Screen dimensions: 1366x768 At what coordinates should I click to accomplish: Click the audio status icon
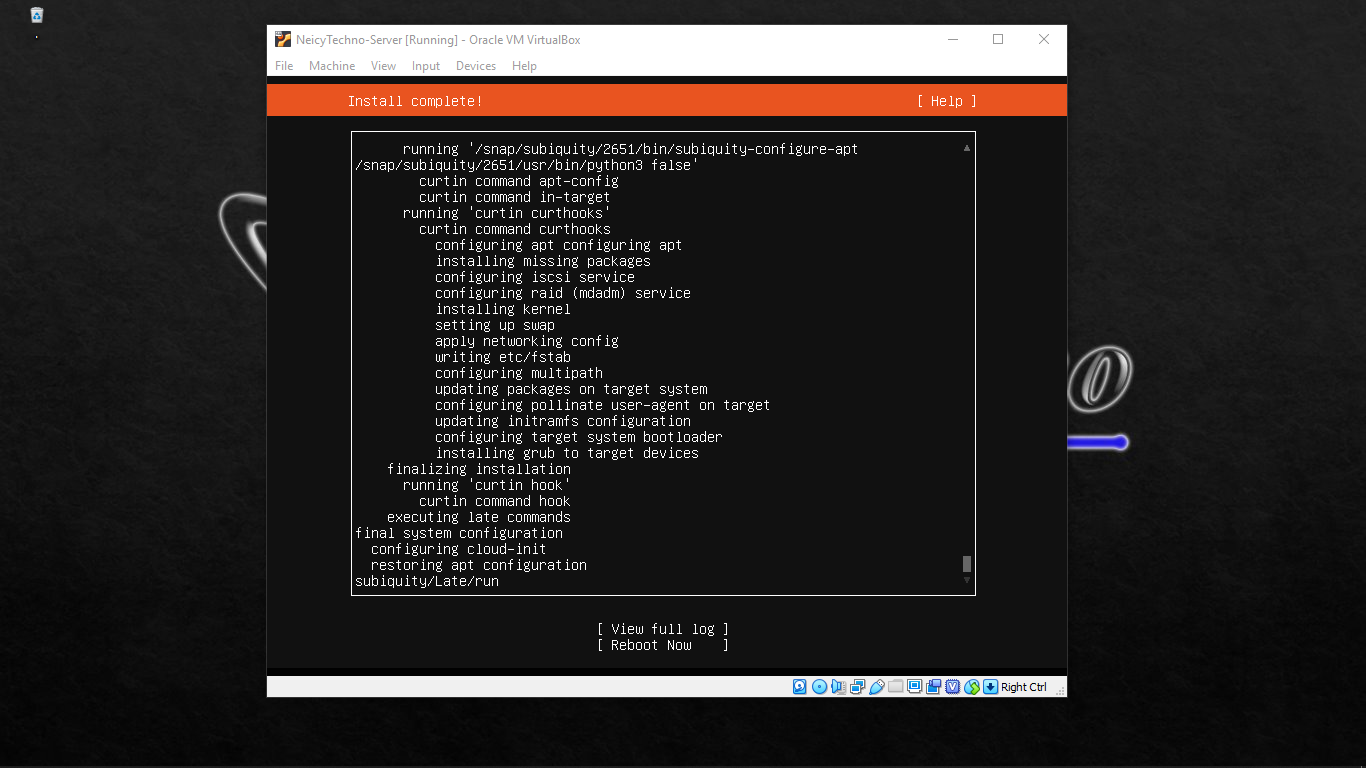tap(838, 687)
